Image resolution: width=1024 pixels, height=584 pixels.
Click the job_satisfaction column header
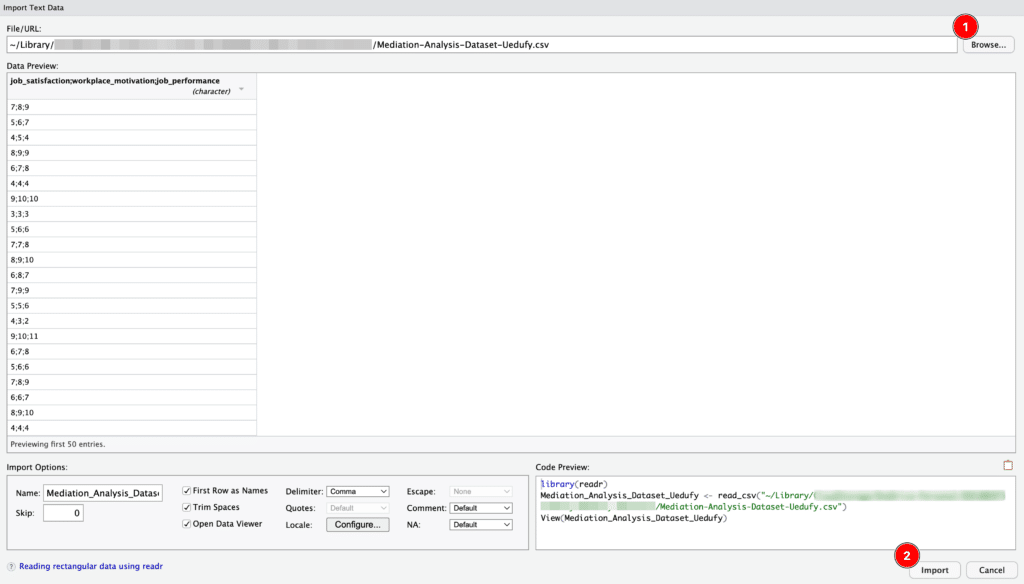click(110, 81)
